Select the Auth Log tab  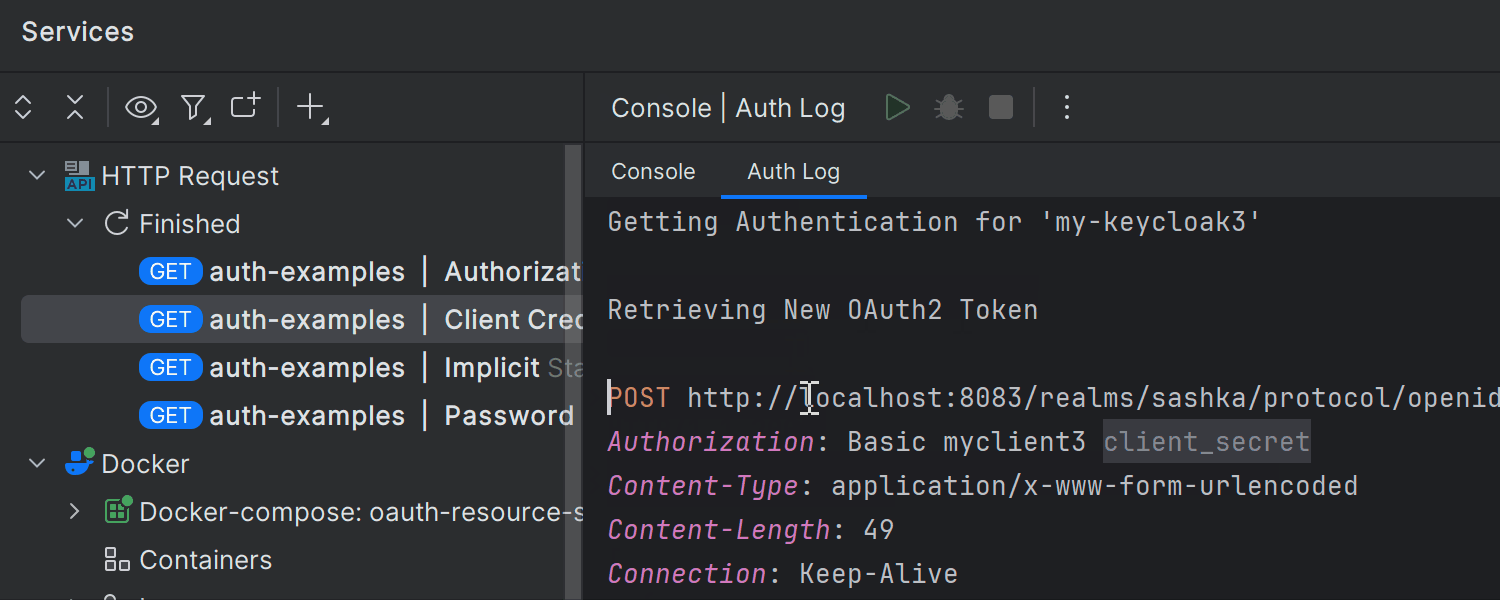793,171
